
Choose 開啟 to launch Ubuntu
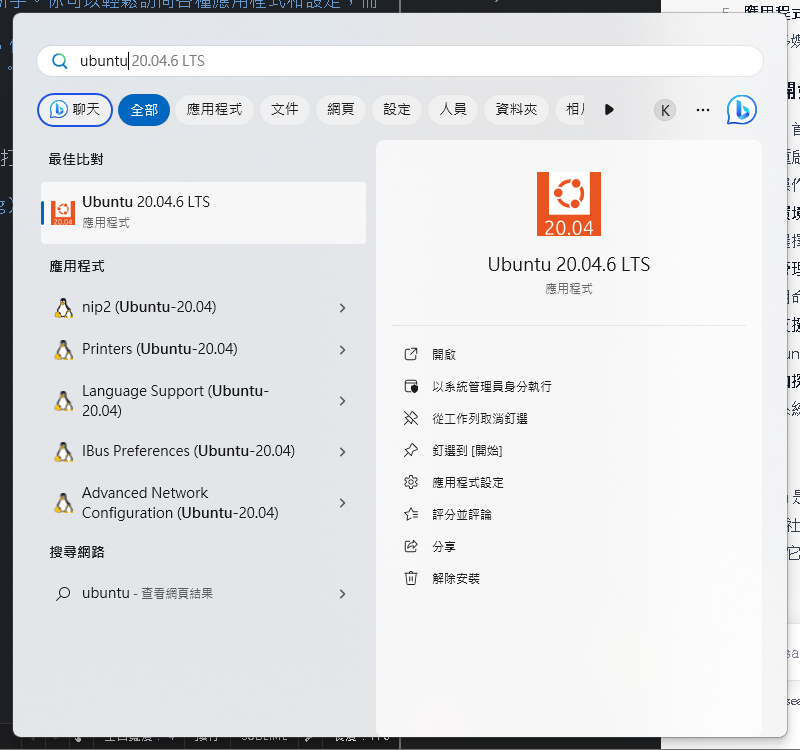(444, 355)
